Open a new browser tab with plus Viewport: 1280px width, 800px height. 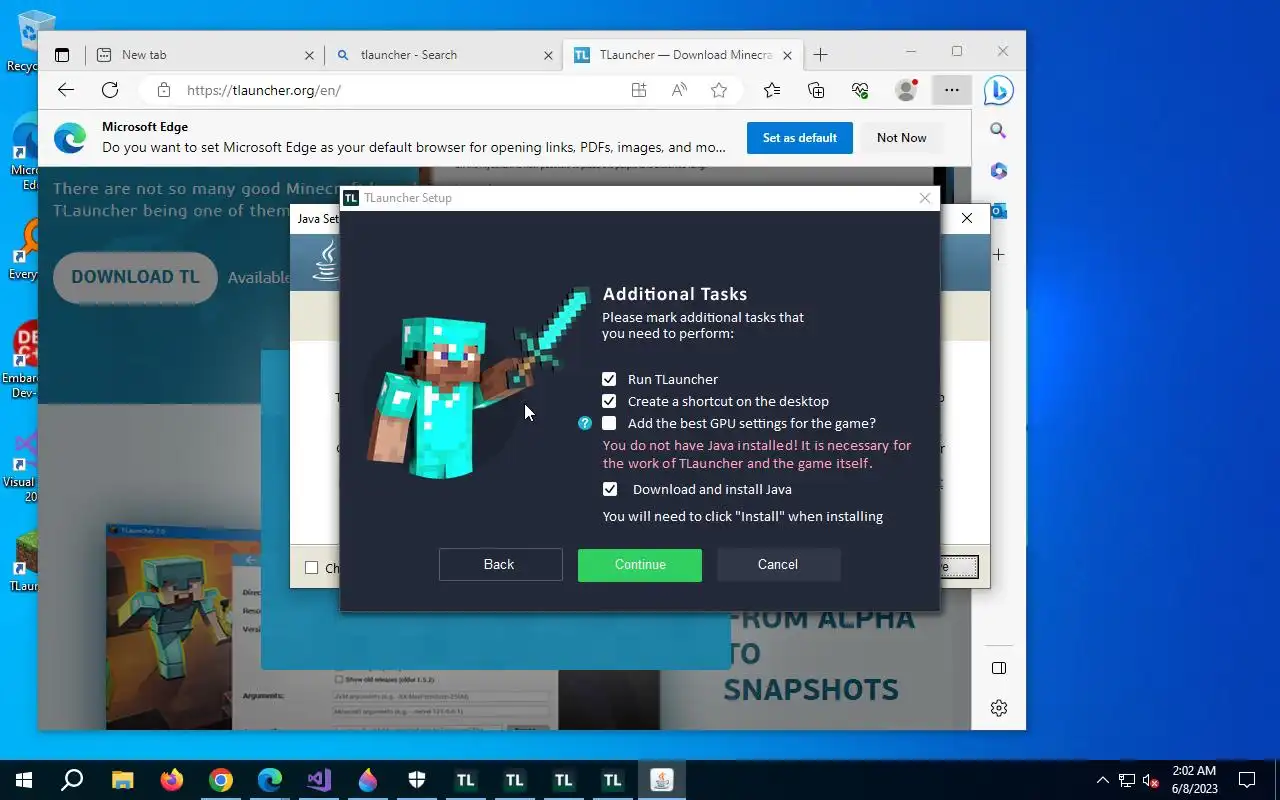[820, 55]
